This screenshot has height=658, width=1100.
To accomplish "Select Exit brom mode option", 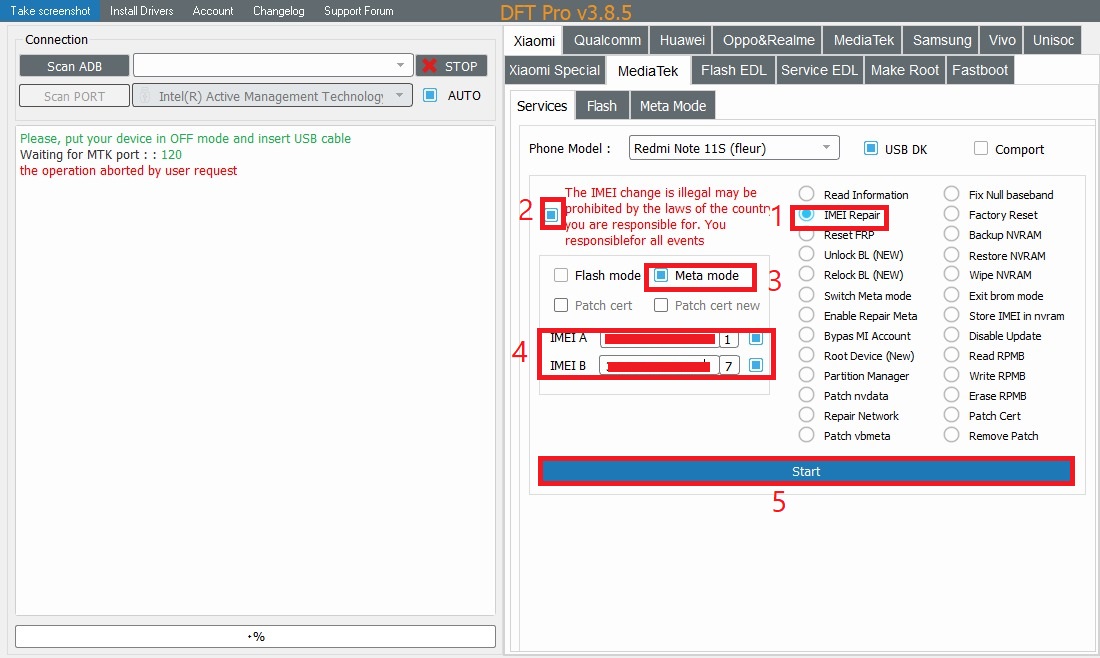I will (951, 295).
